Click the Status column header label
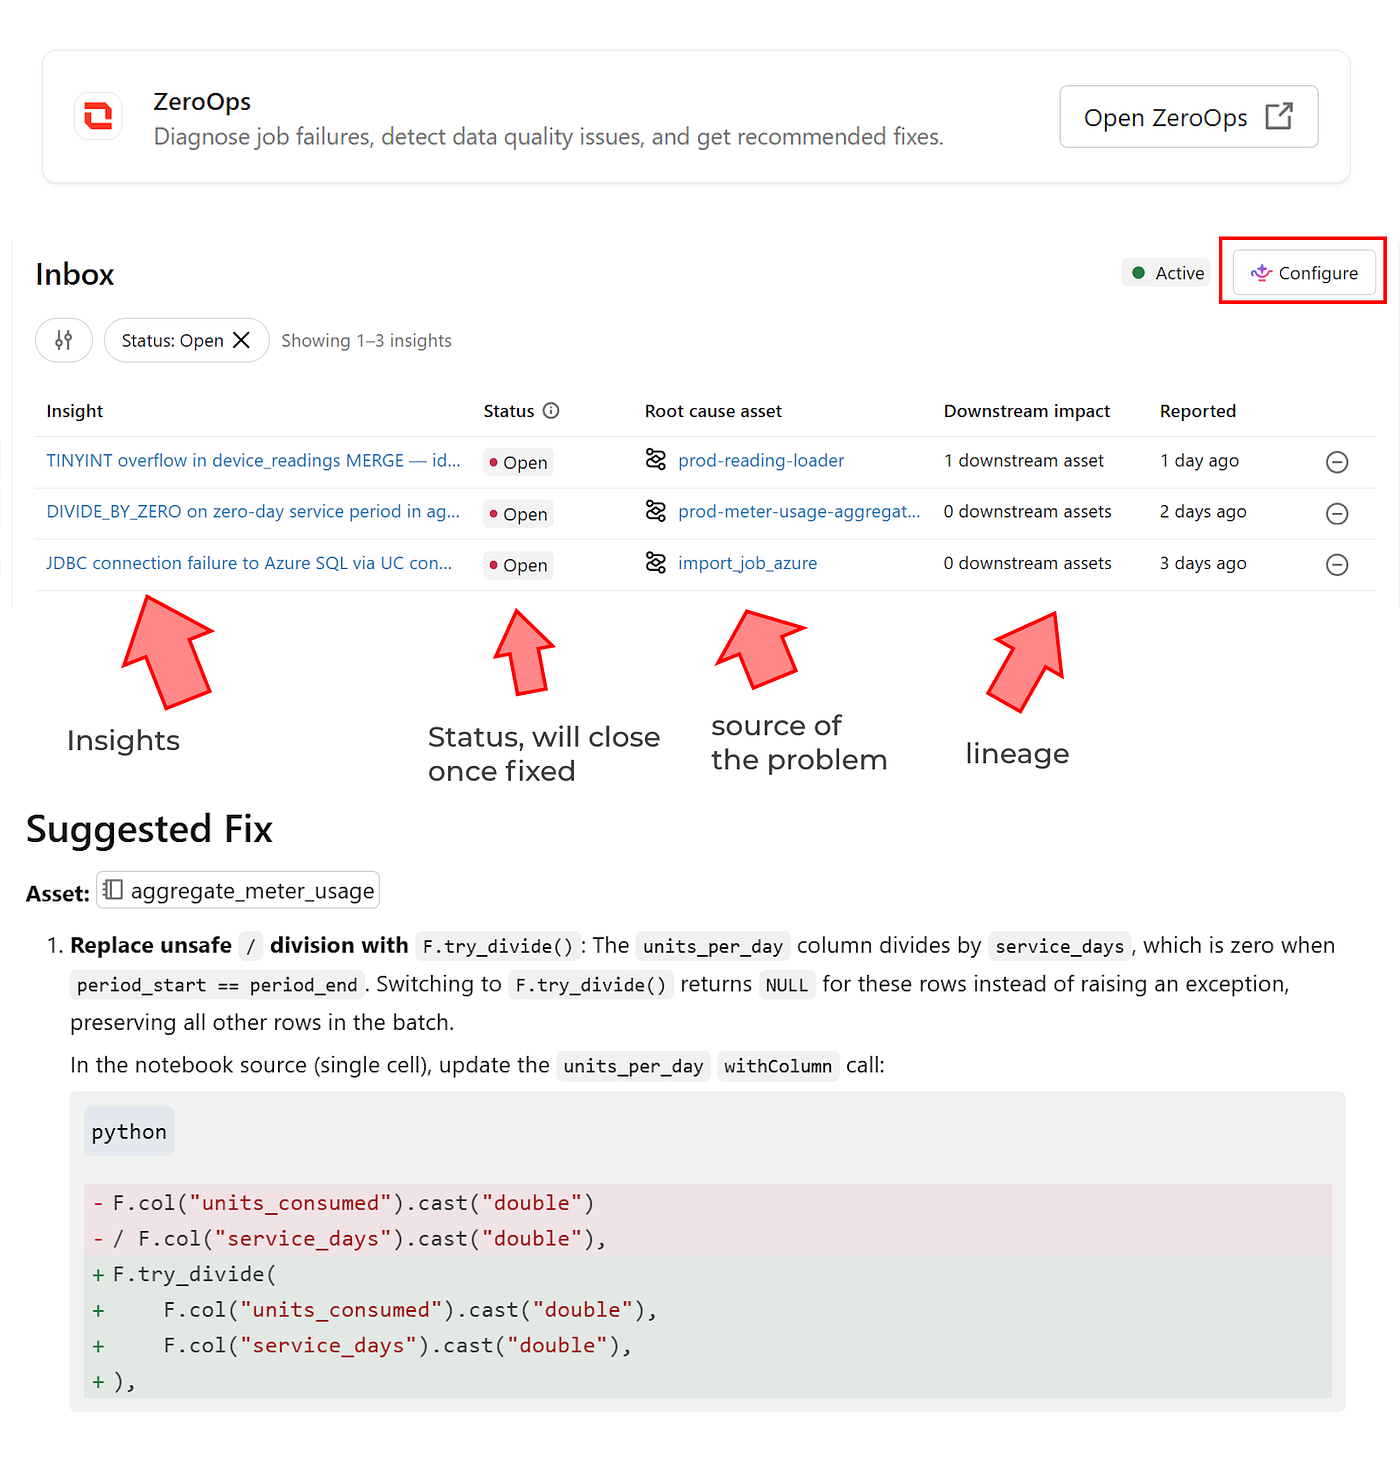1400x1467 pixels. pos(509,411)
